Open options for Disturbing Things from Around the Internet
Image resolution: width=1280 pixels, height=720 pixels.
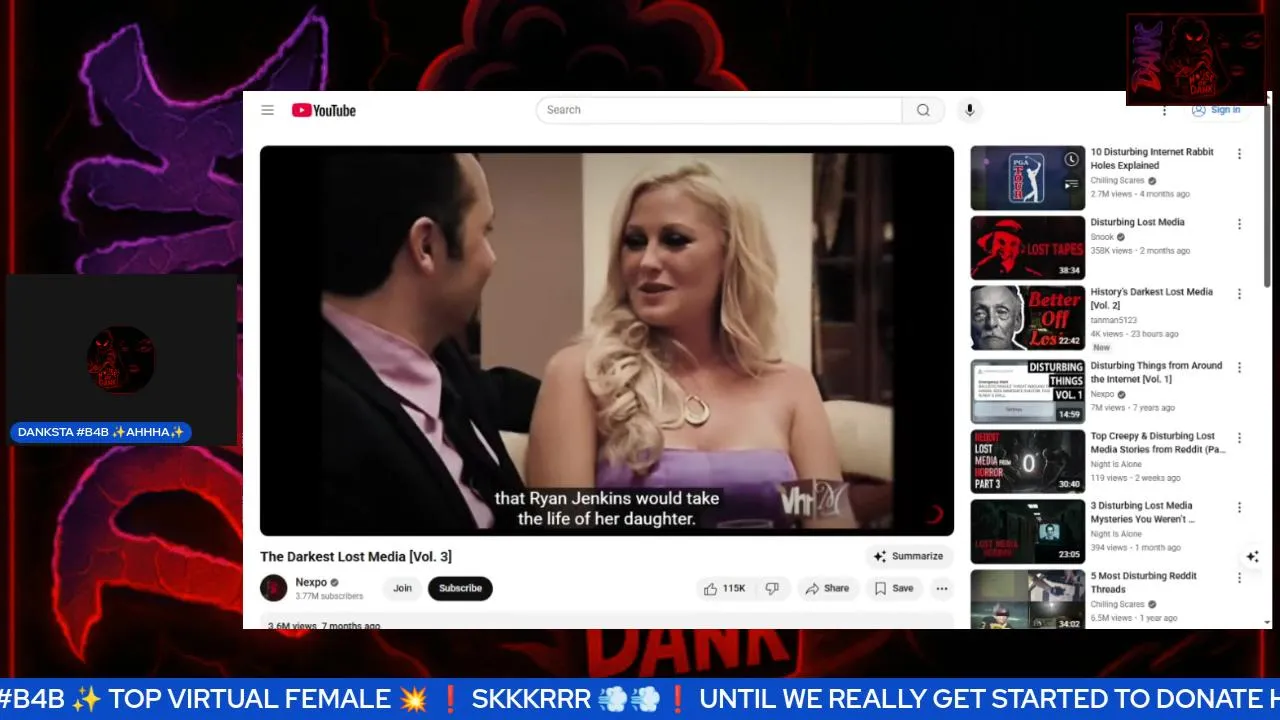1239,368
